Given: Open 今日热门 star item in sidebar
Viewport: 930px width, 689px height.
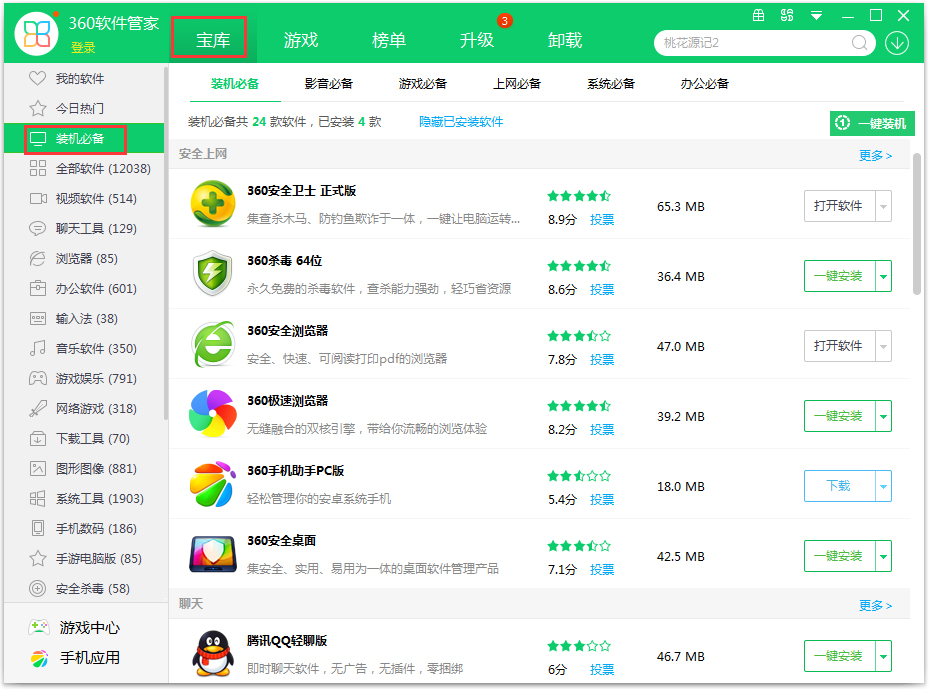Looking at the screenshot, I should [84, 109].
